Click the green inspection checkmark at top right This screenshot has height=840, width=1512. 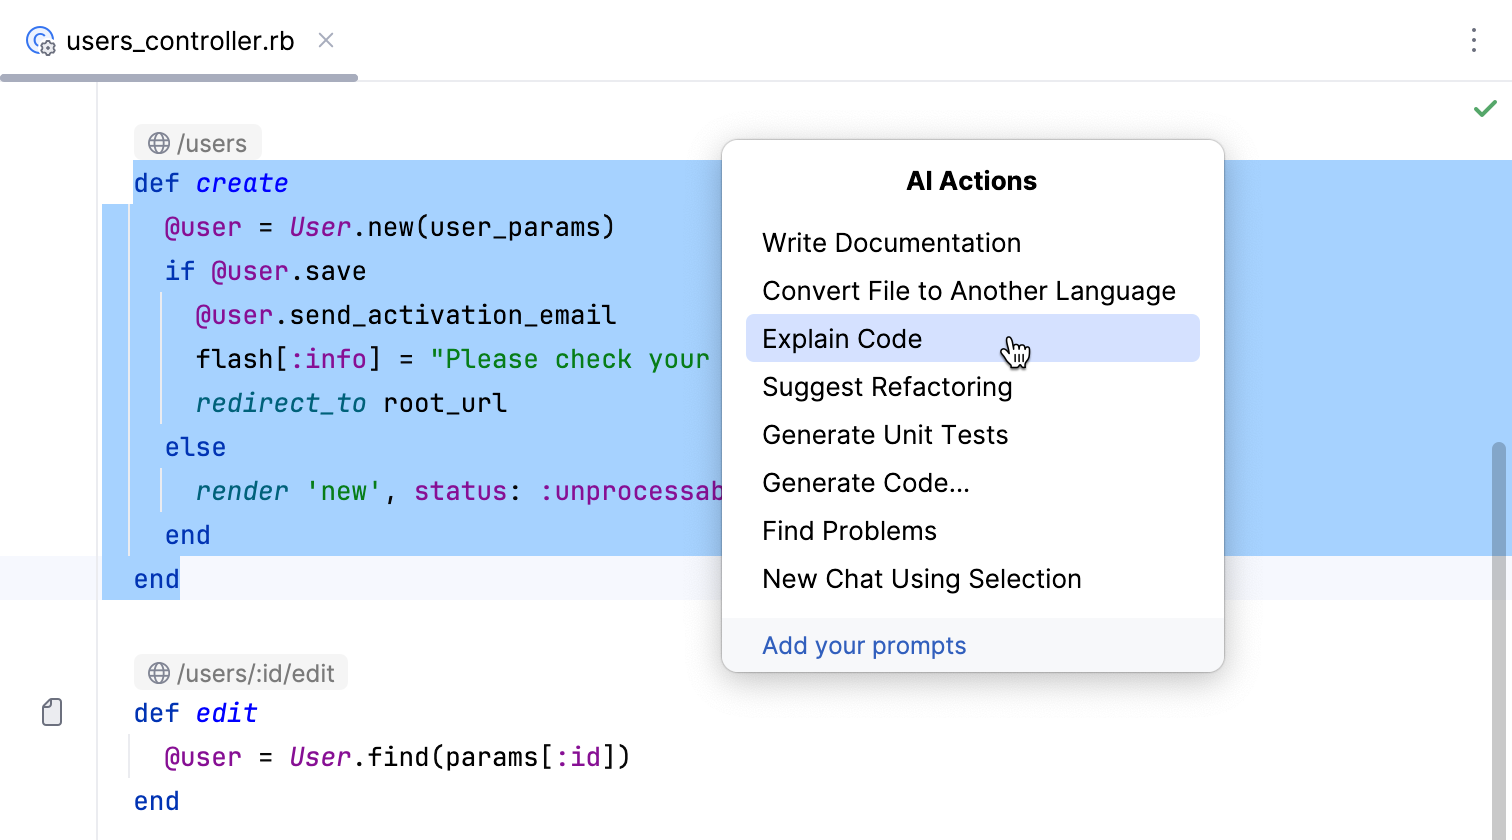(1486, 108)
